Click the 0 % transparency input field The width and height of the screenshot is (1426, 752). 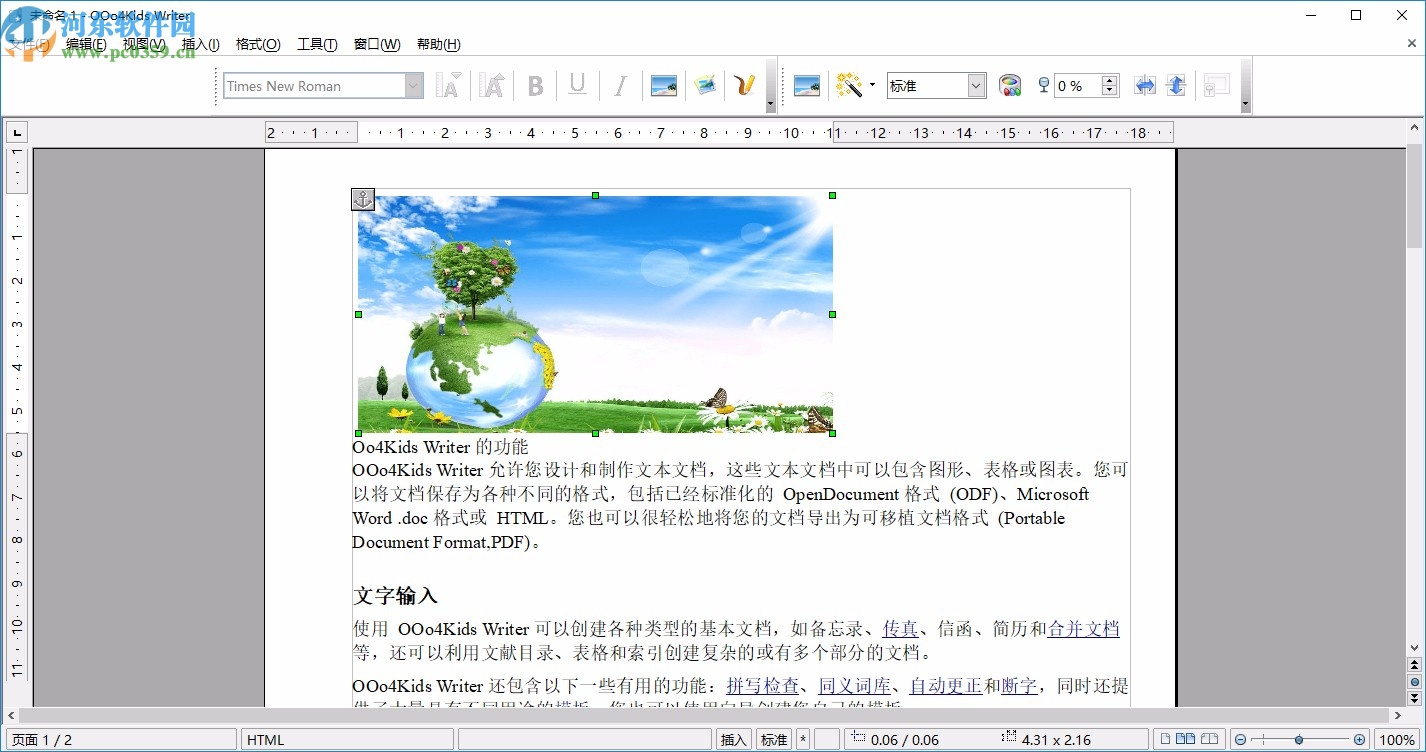click(1078, 86)
